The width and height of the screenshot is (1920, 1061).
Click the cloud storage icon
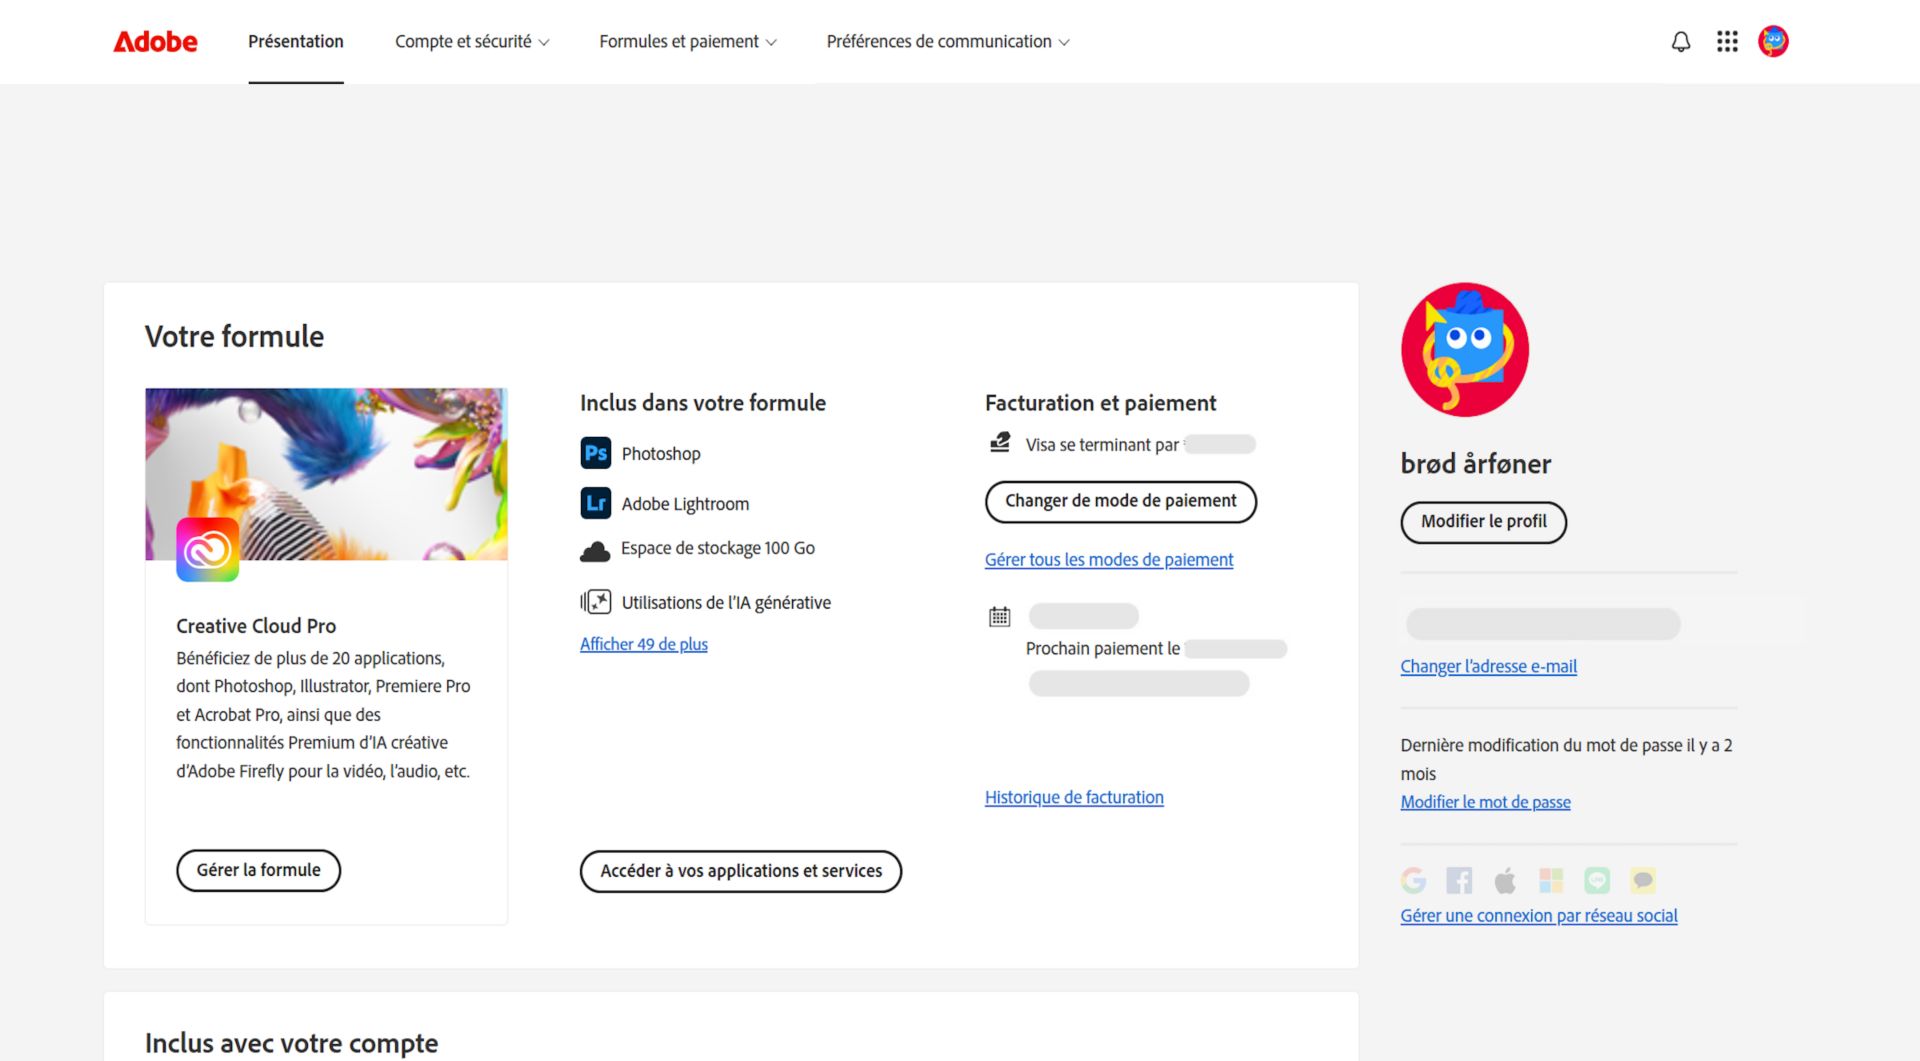595,549
